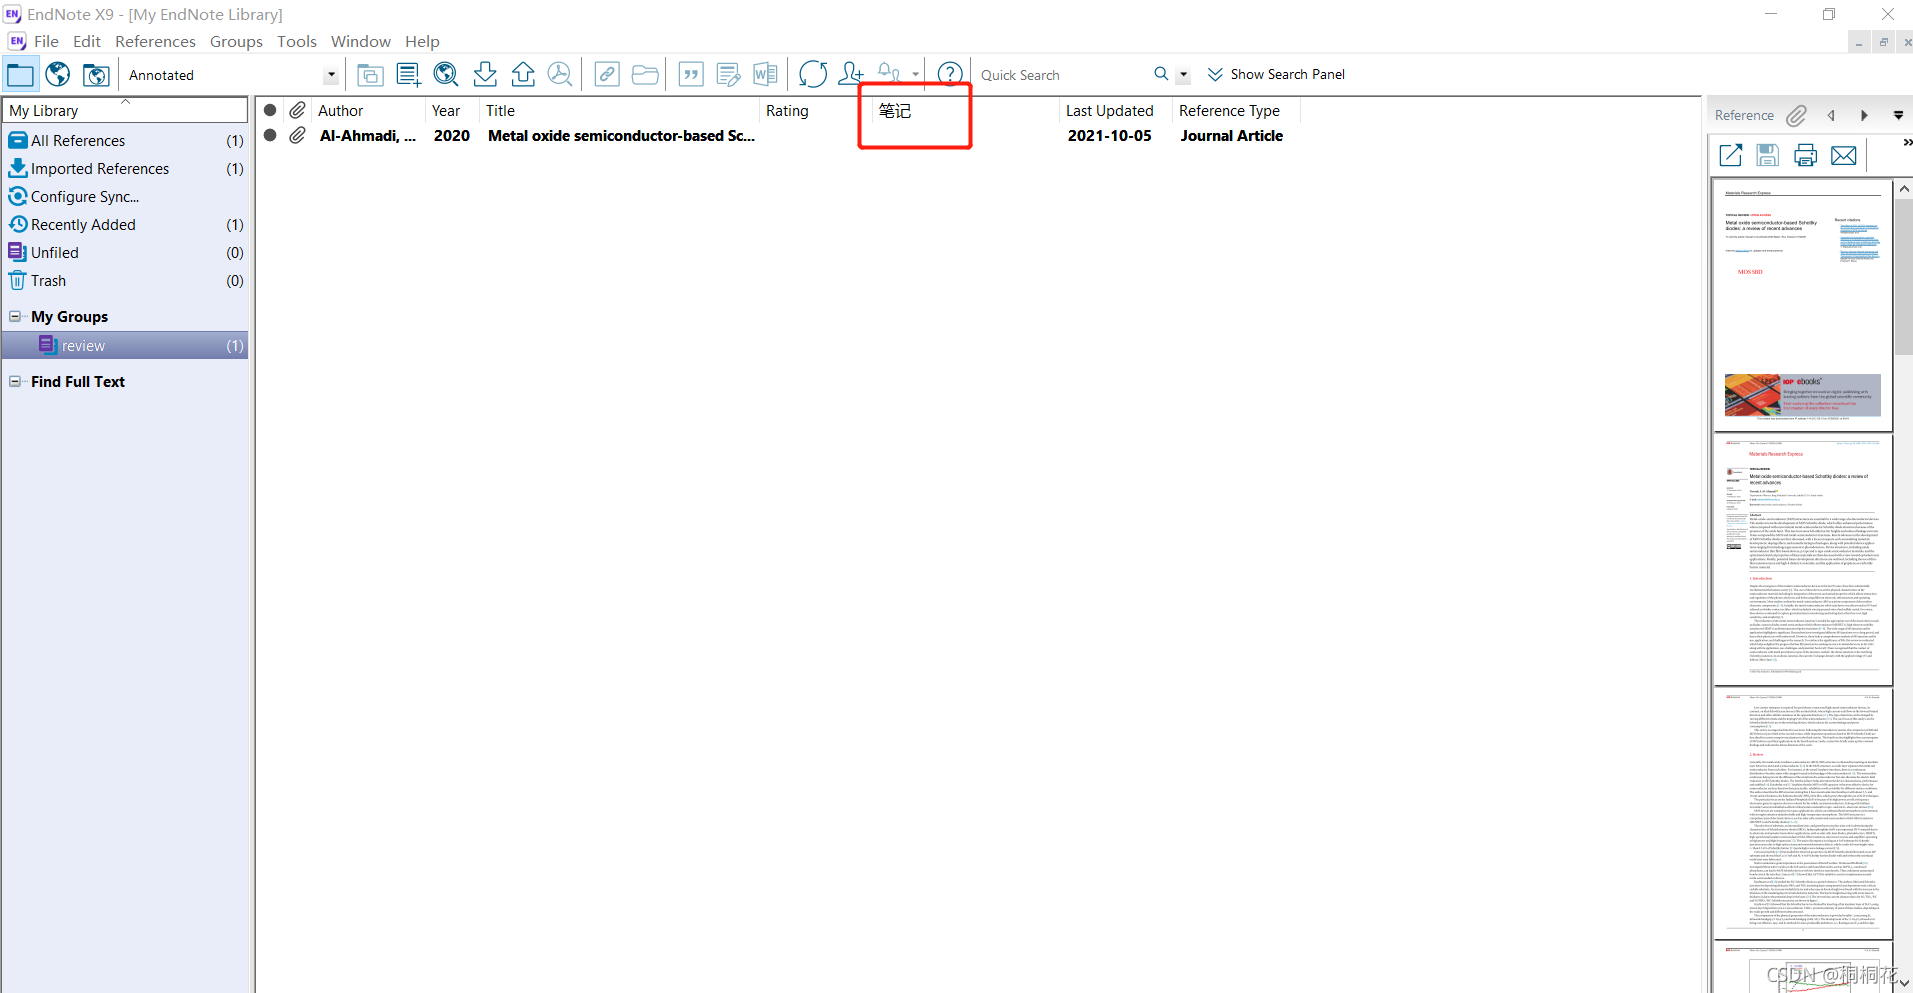The height and width of the screenshot is (993, 1913).
Task: Click the New Reference icon
Action: (x=407, y=73)
